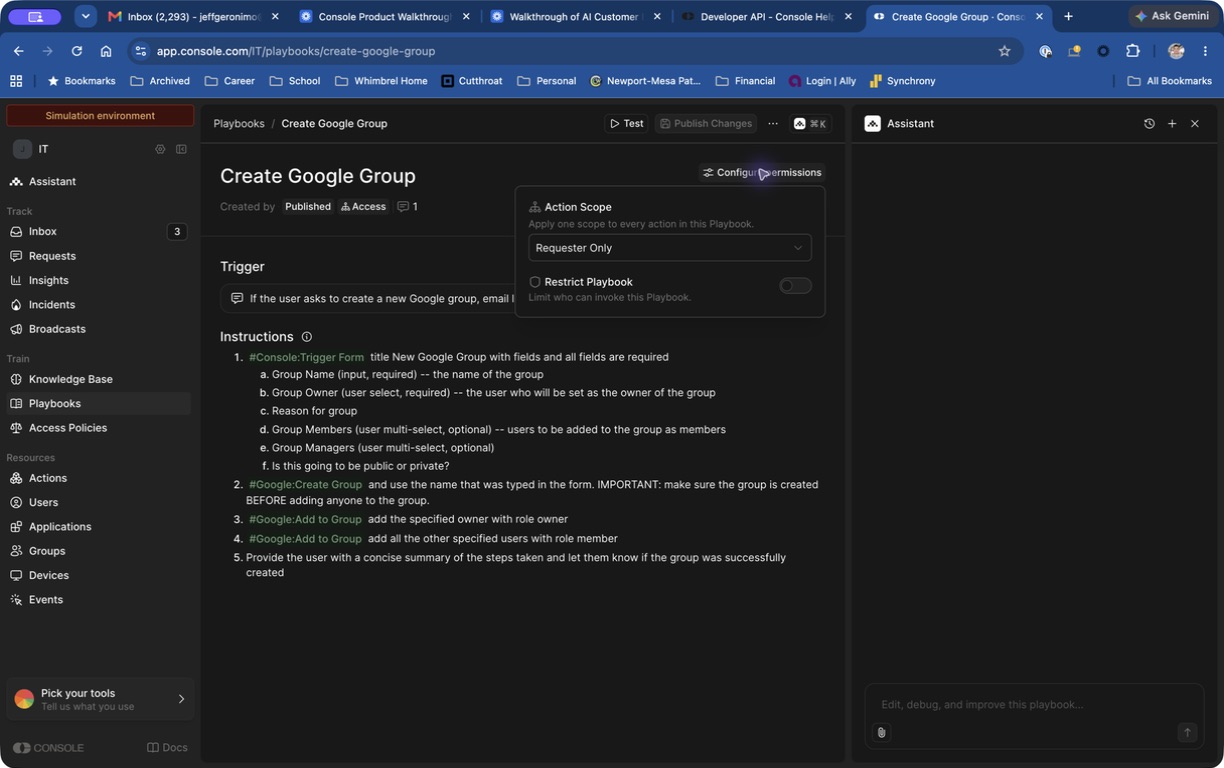This screenshot has width=1224, height=768.
Task: Open Assistant chat history clock icon
Action: (1149, 124)
